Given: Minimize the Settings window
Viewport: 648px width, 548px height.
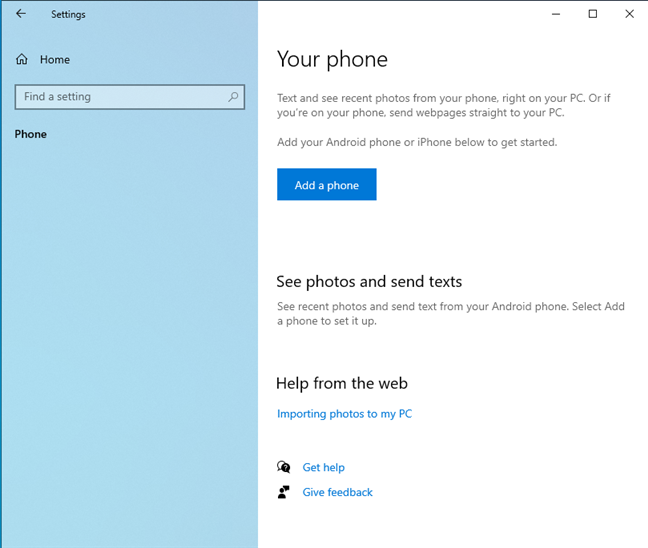Looking at the screenshot, I should coord(556,14).
